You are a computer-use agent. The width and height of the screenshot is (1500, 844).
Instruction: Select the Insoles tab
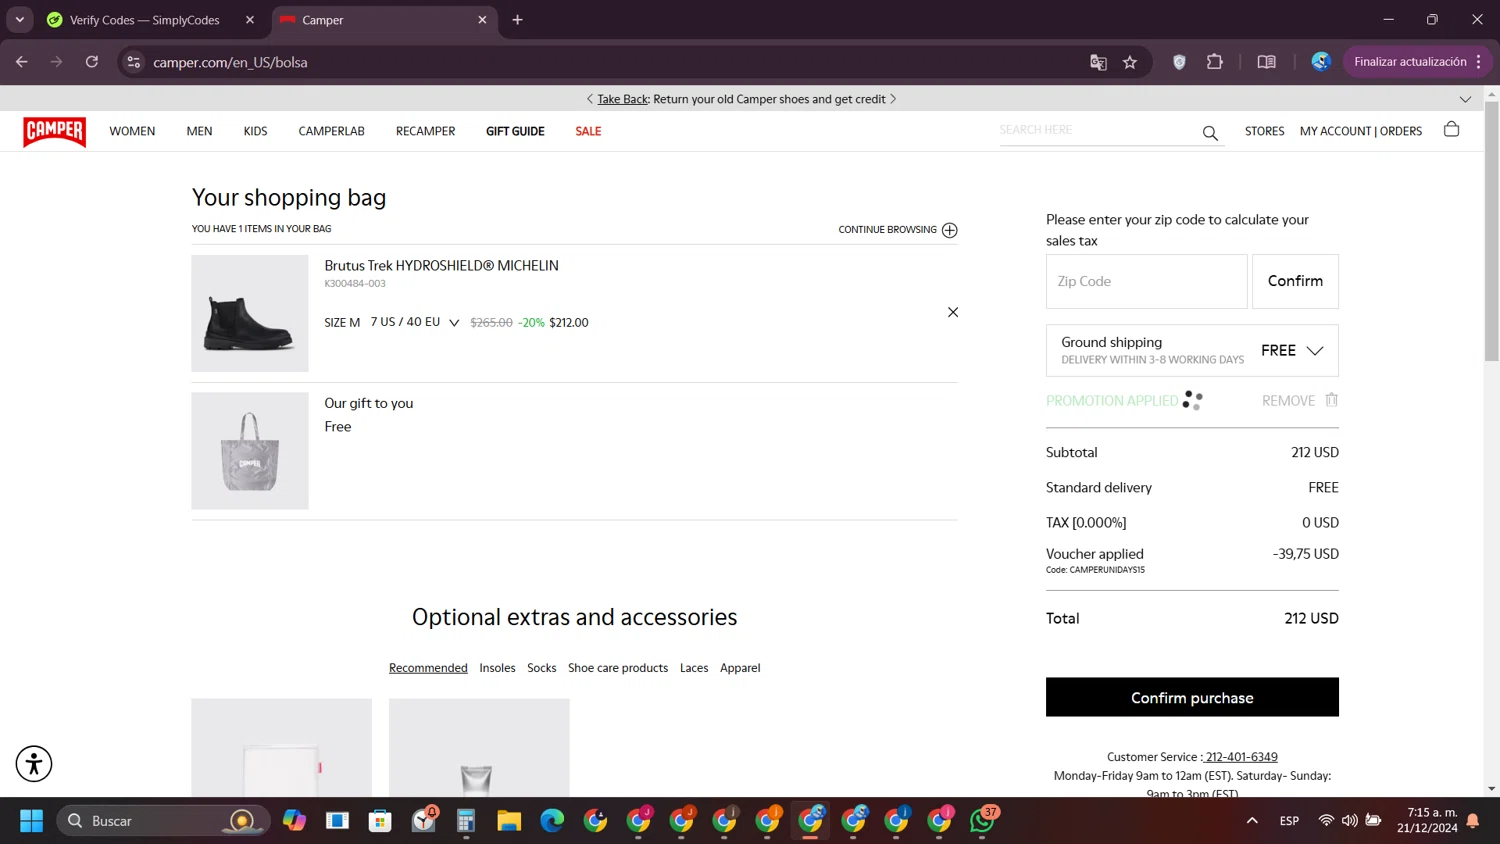497,668
